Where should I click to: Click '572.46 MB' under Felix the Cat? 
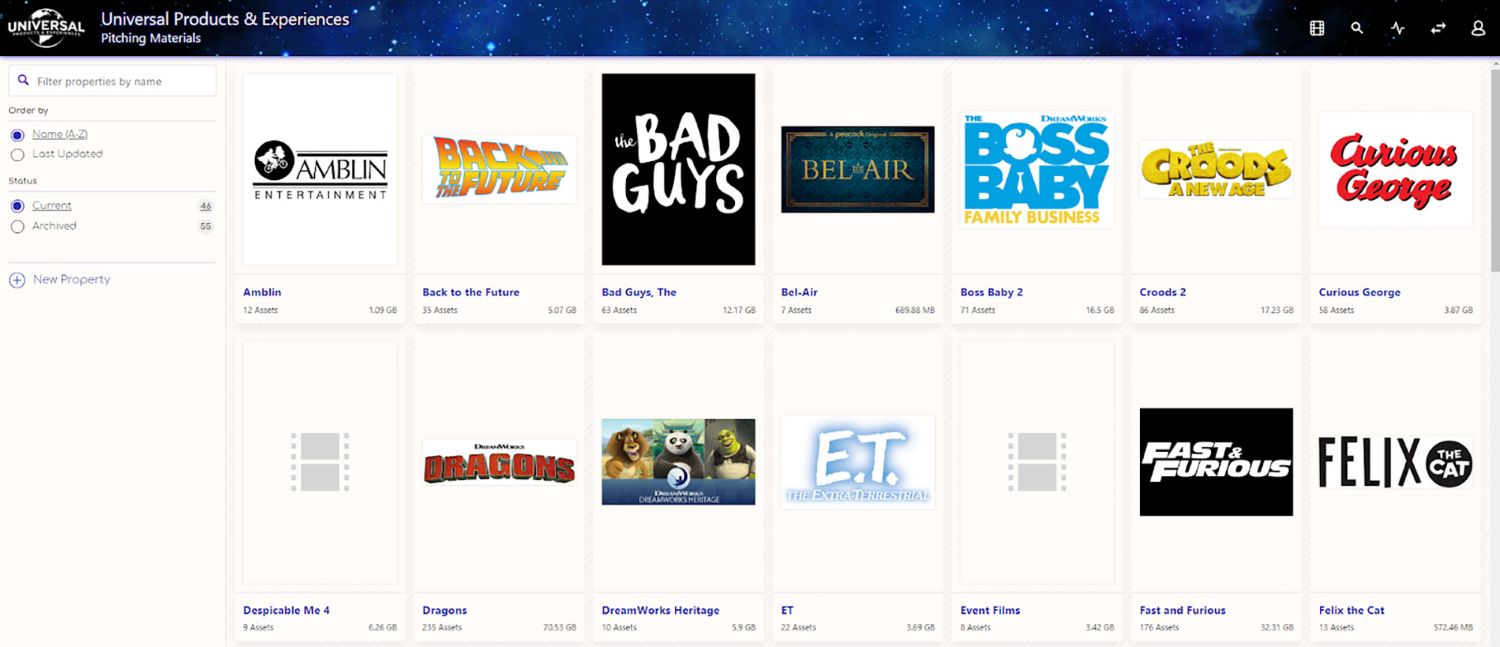(1453, 628)
